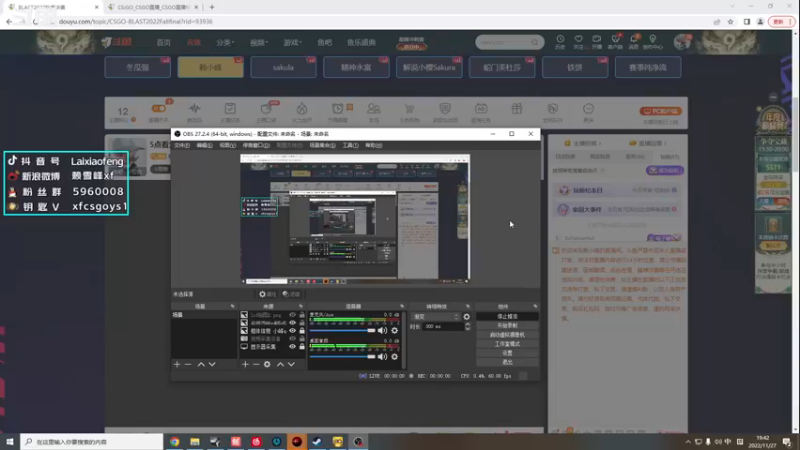Viewport: 800px width, 450px height.
Task: Show hidden system tray icons chevron
Action: (x=688, y=442)
